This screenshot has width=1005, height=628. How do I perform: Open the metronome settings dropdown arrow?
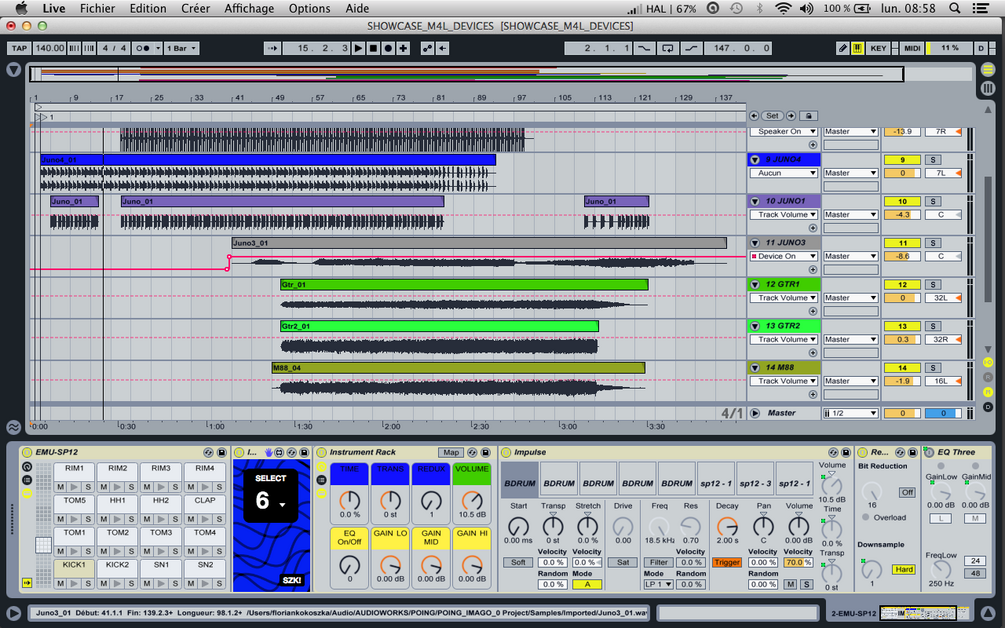158,48
